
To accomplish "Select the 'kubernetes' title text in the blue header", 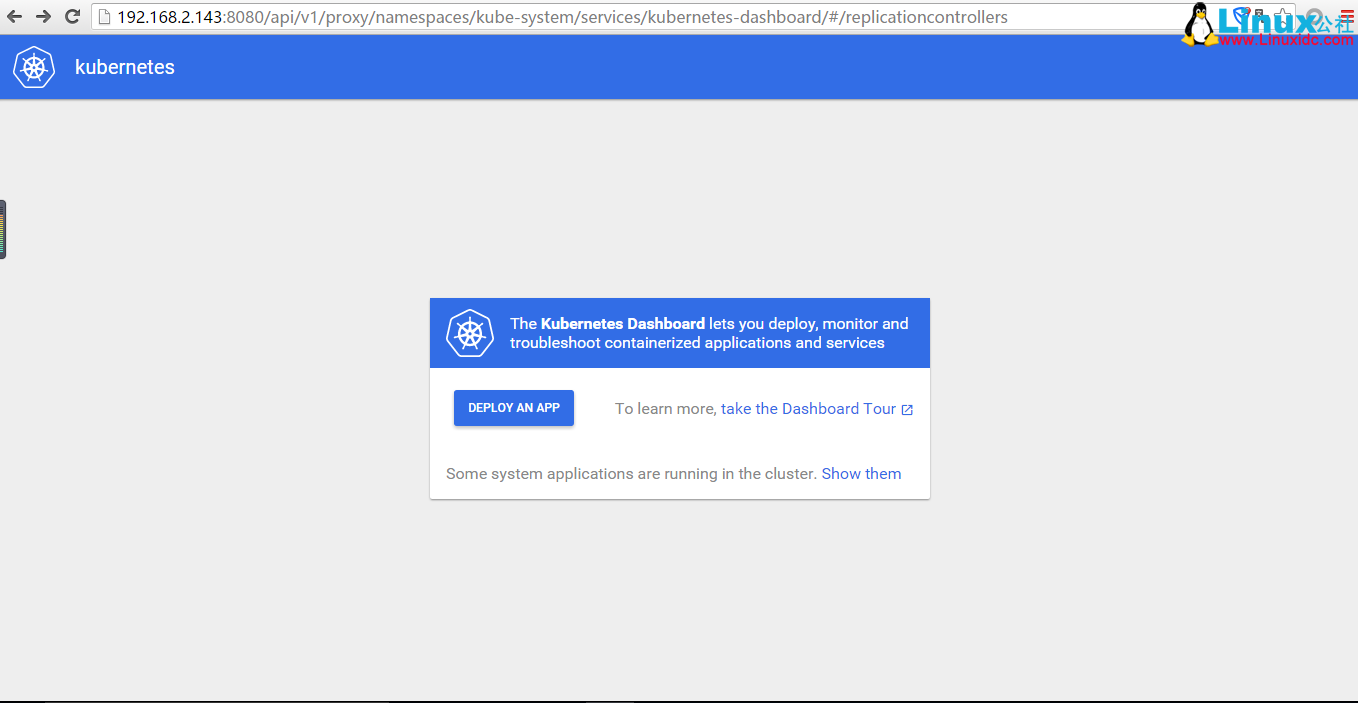I will coord(124,66).
